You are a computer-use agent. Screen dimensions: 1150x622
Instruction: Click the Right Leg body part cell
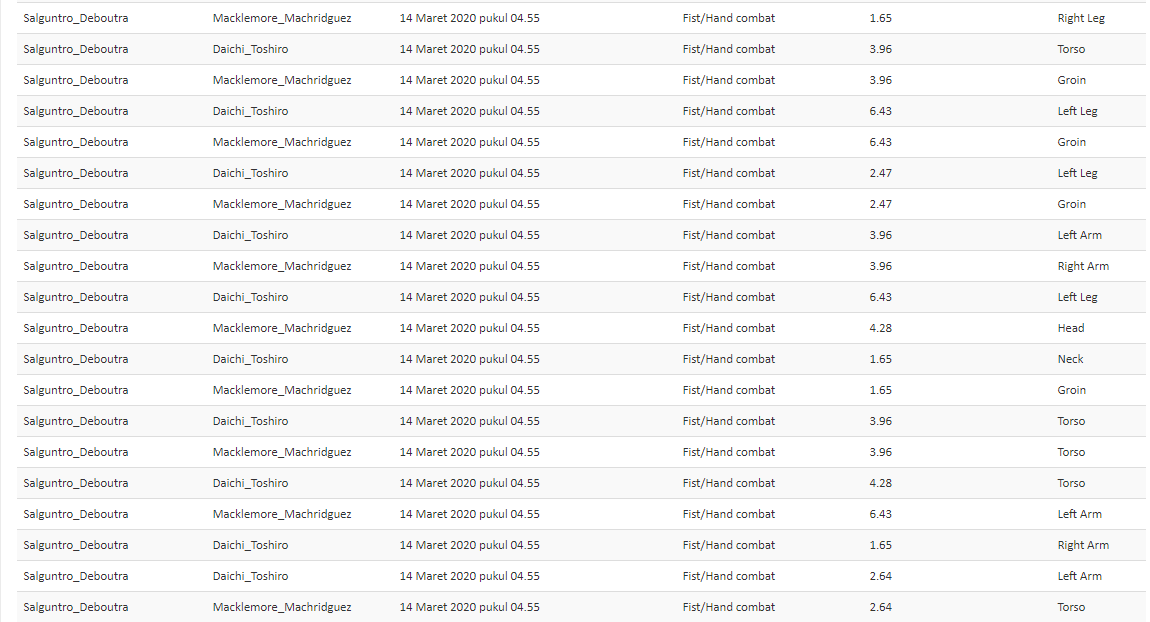coord(1080,18)
